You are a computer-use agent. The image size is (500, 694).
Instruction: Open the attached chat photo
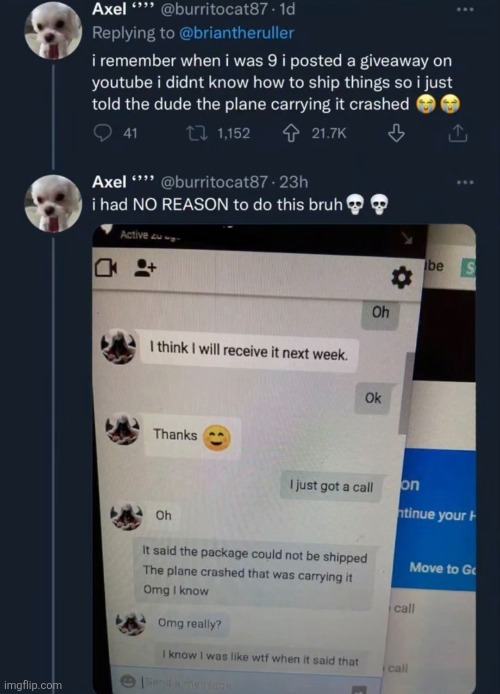(x=284, y=458)
